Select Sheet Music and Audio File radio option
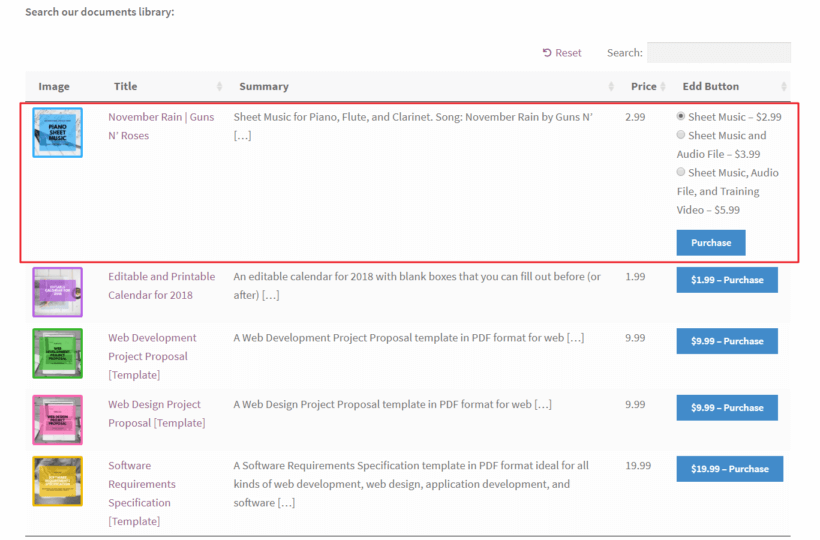The height and width of the screenshot is (540, 820). tap(680, 135)
